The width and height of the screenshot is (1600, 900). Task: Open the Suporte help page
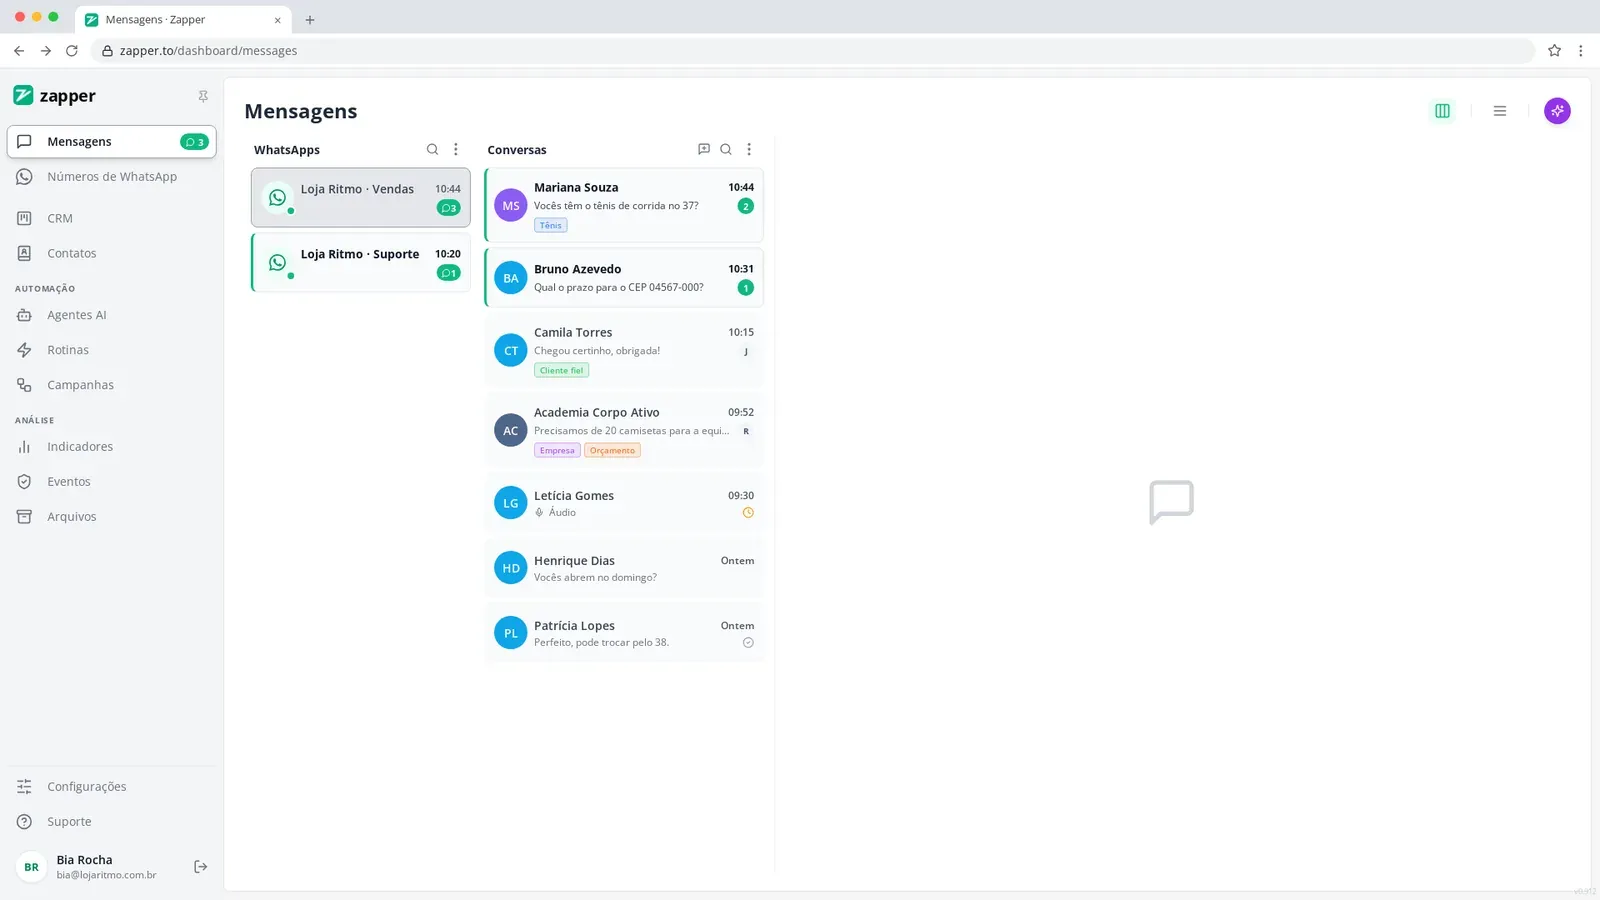point(112,822)
